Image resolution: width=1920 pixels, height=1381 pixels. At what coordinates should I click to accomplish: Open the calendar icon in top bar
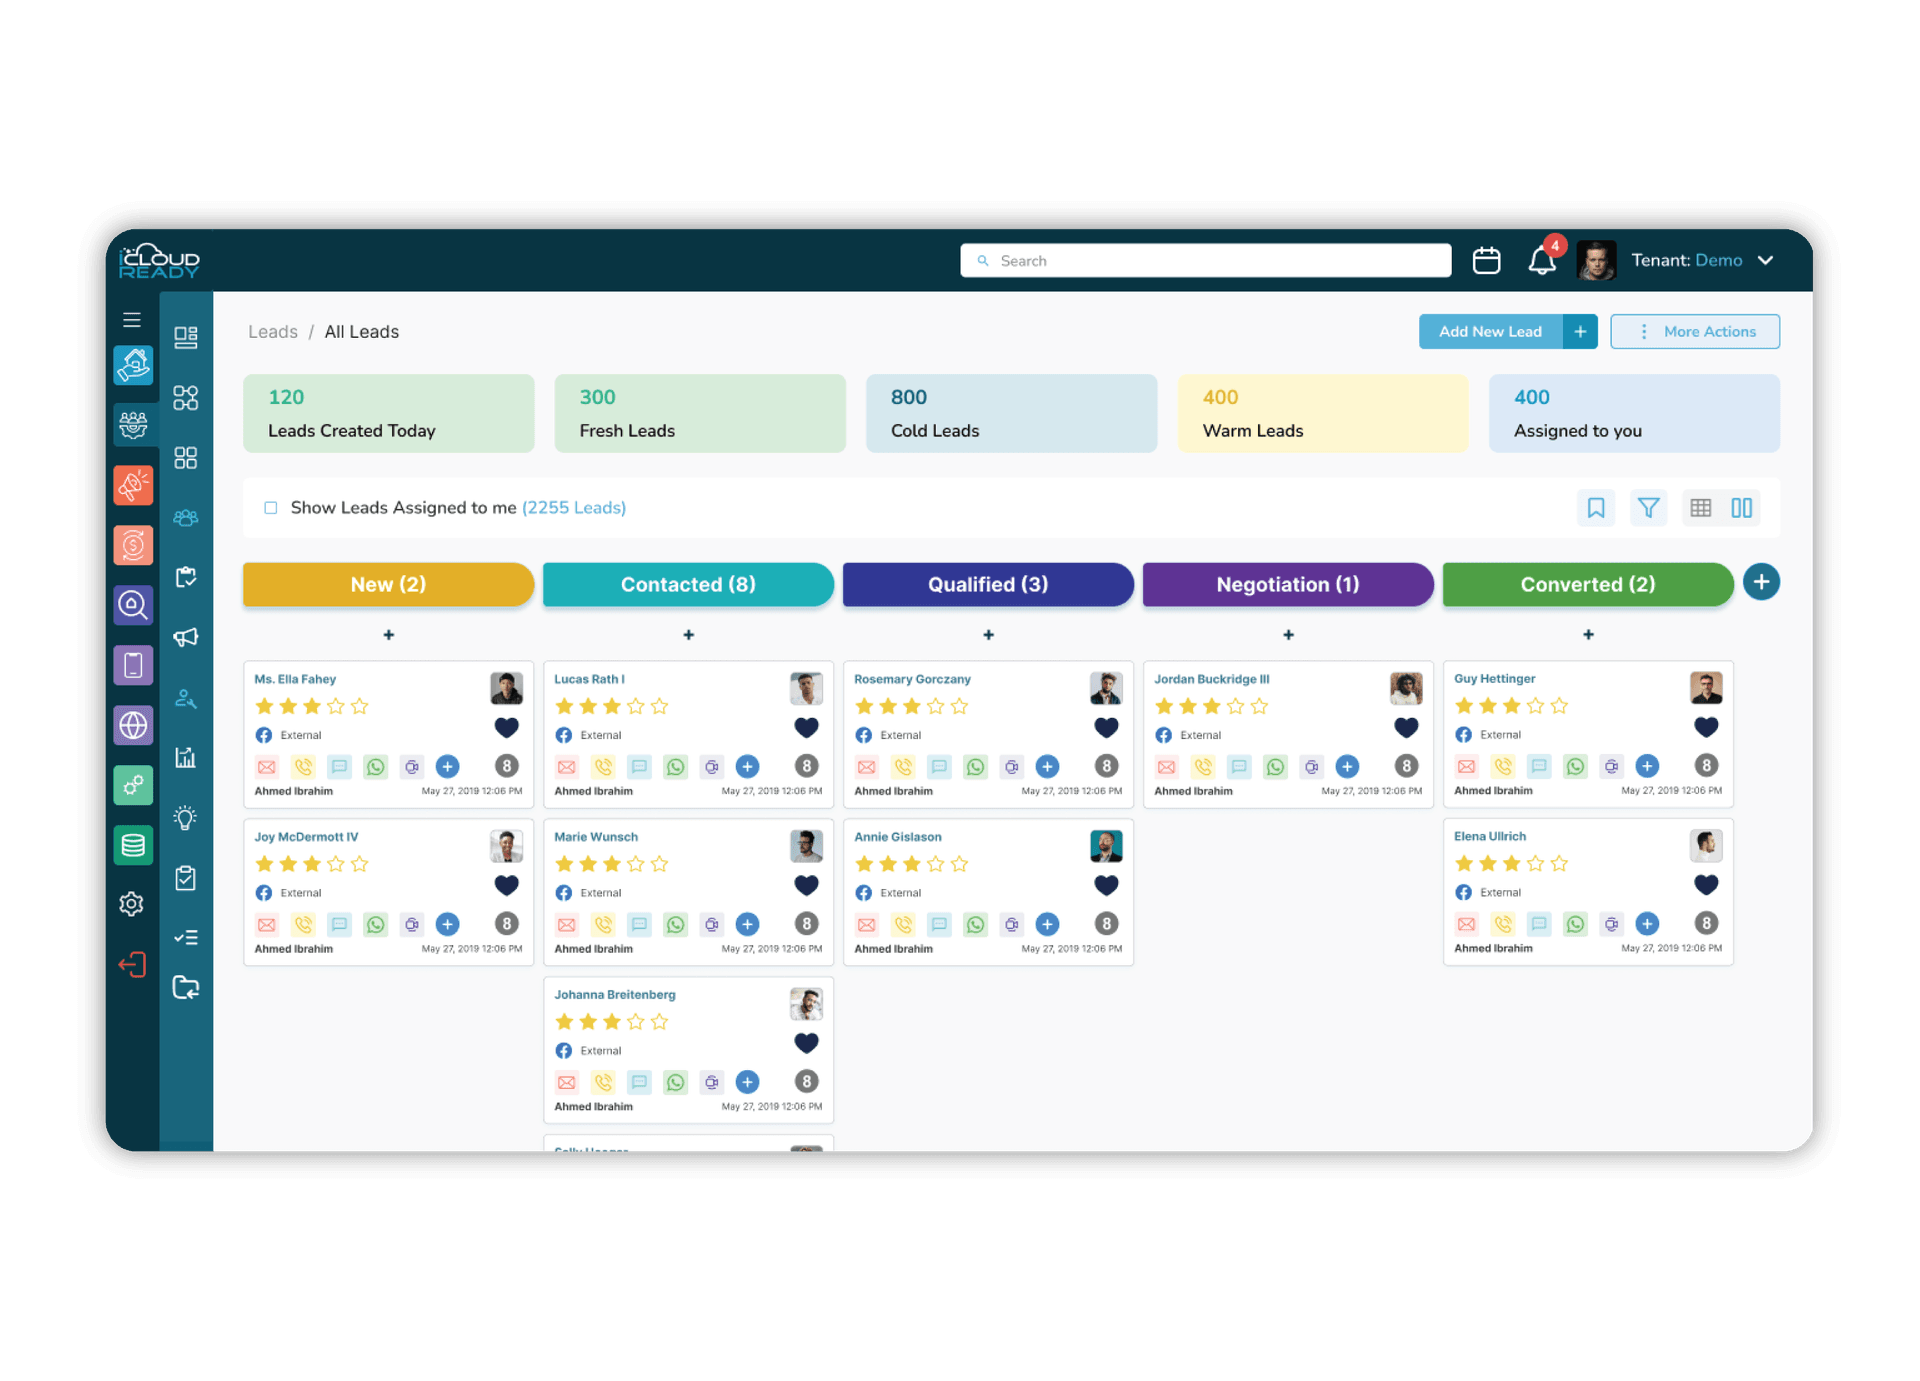click(x=1486, y=260)
